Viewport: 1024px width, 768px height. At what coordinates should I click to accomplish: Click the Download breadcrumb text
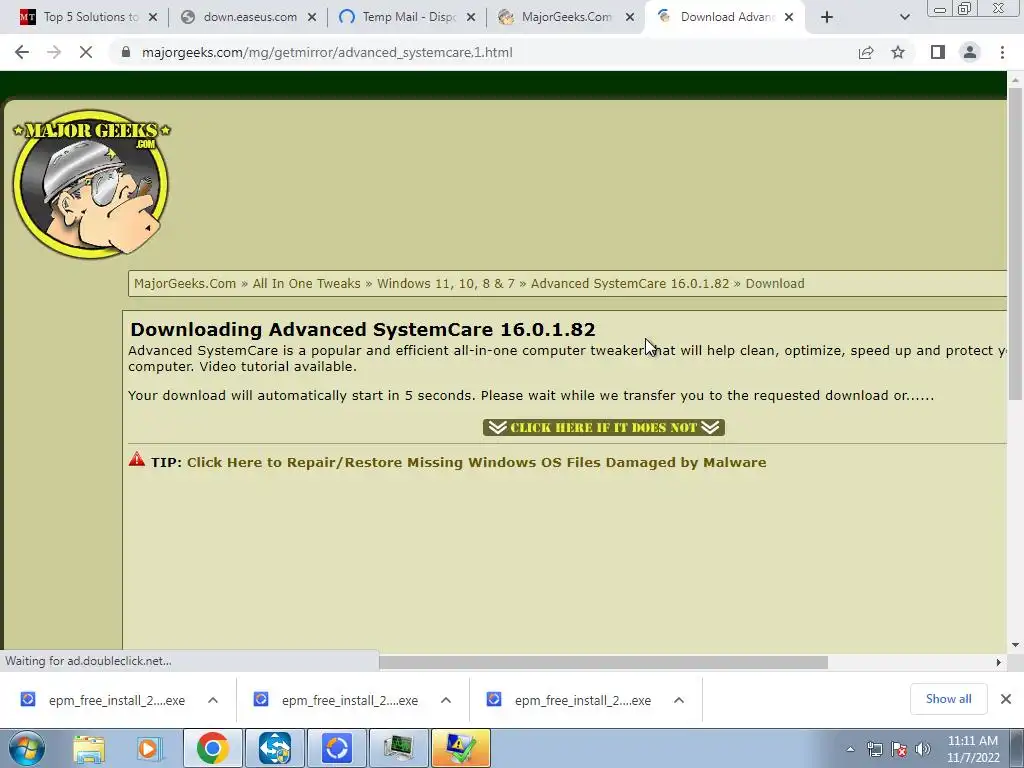775,283
